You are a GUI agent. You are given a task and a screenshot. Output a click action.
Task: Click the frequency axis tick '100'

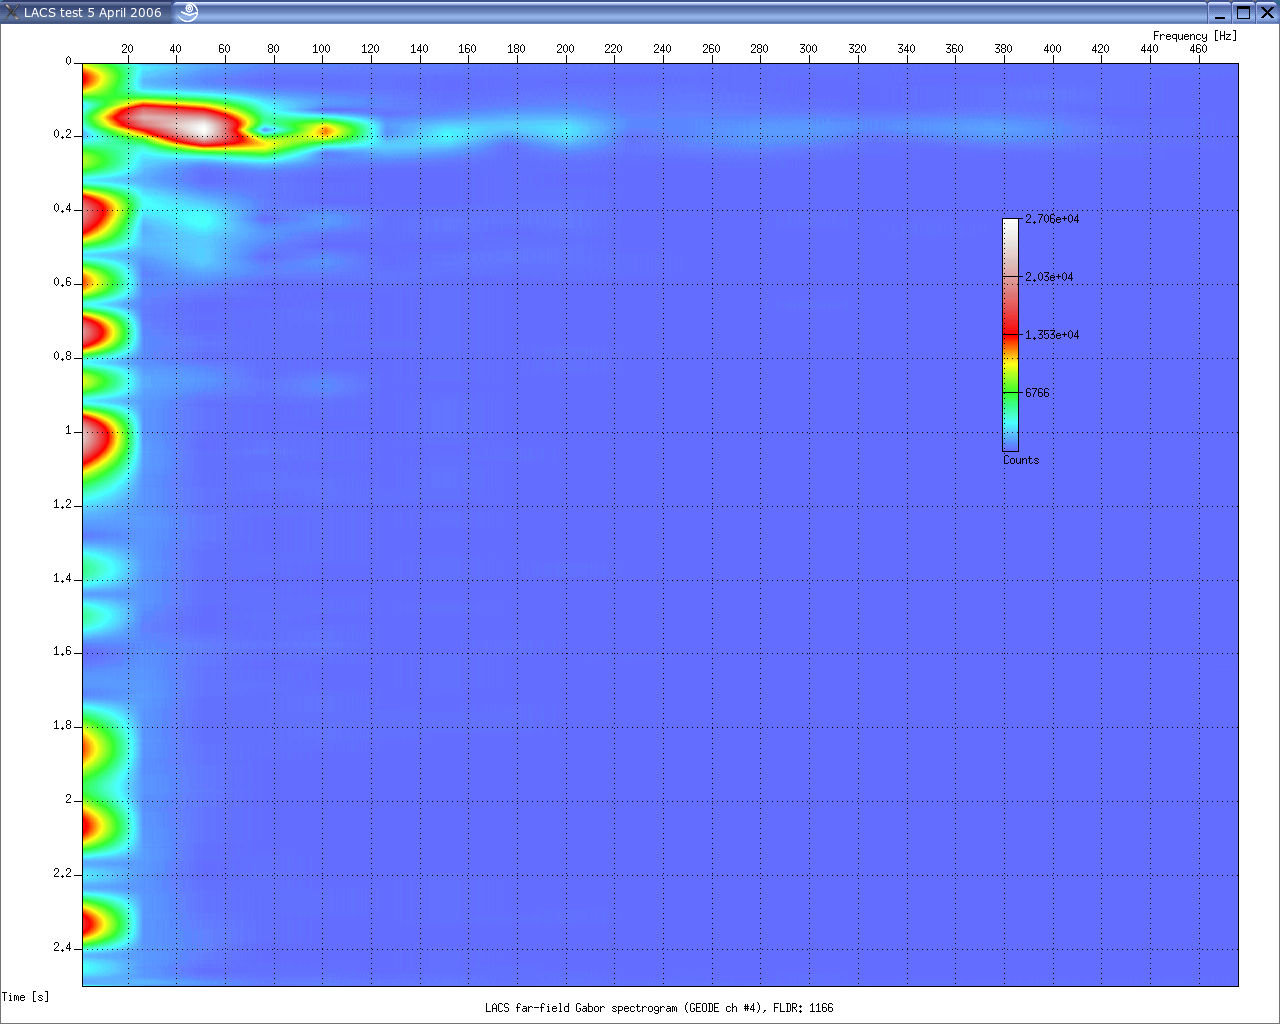(321, 49)
